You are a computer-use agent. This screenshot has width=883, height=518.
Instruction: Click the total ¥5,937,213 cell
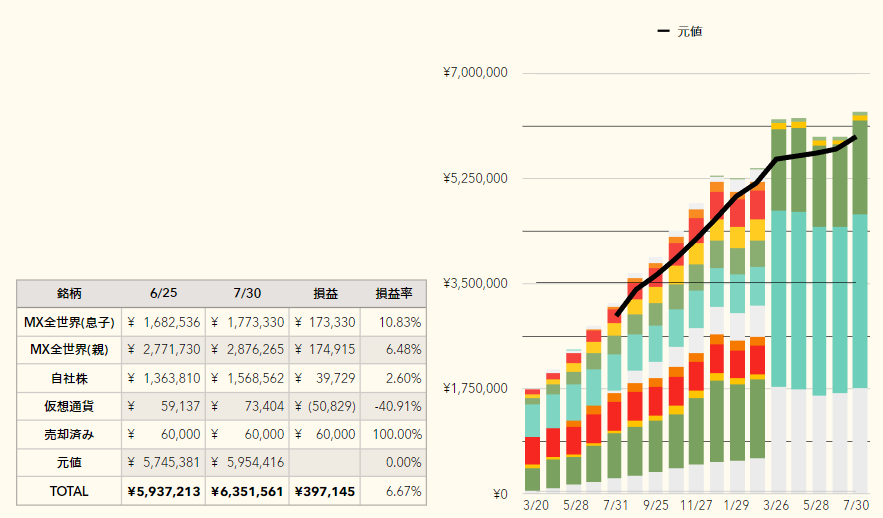click(x=163, y=491)
